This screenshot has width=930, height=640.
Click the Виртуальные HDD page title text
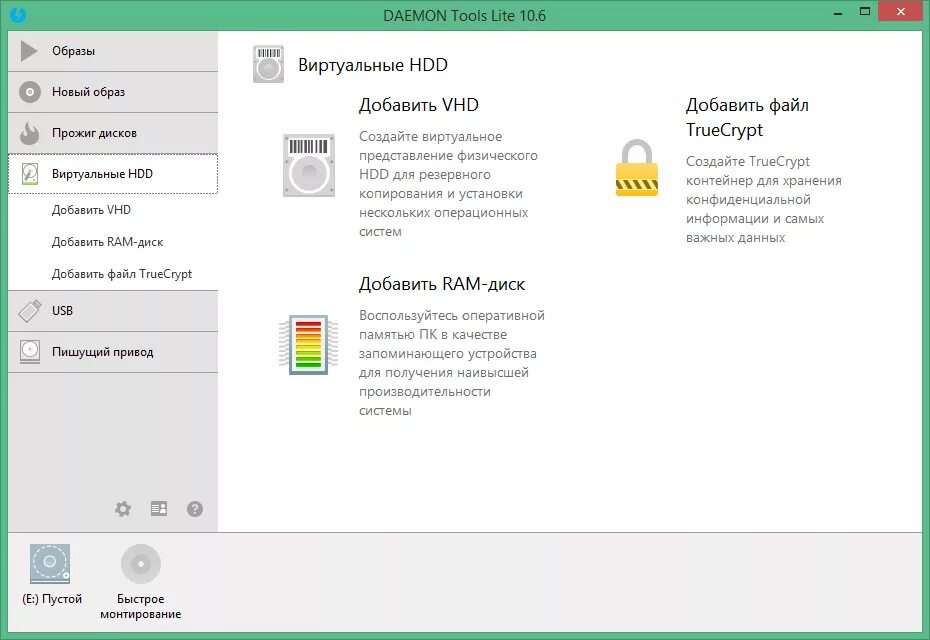pyautogui.click(x=373, y=65)
